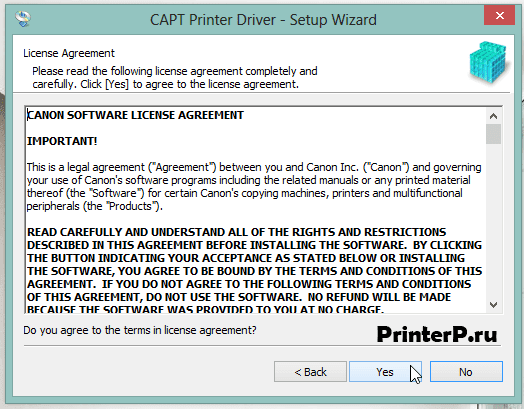Click 'Do you agree to the terms' question
Screen dimensions: 524x409
[140, 330]
